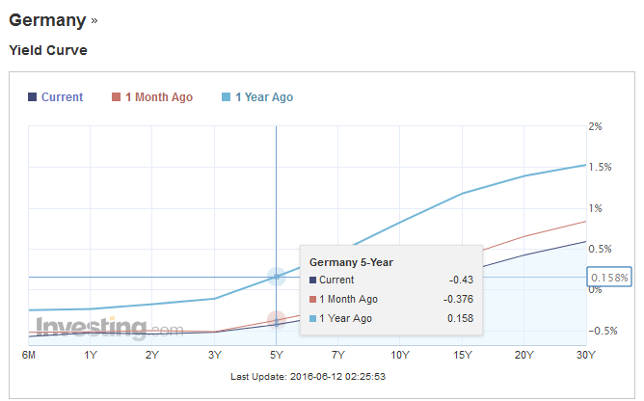Click the » chevron beside Germany

[95, 21]
